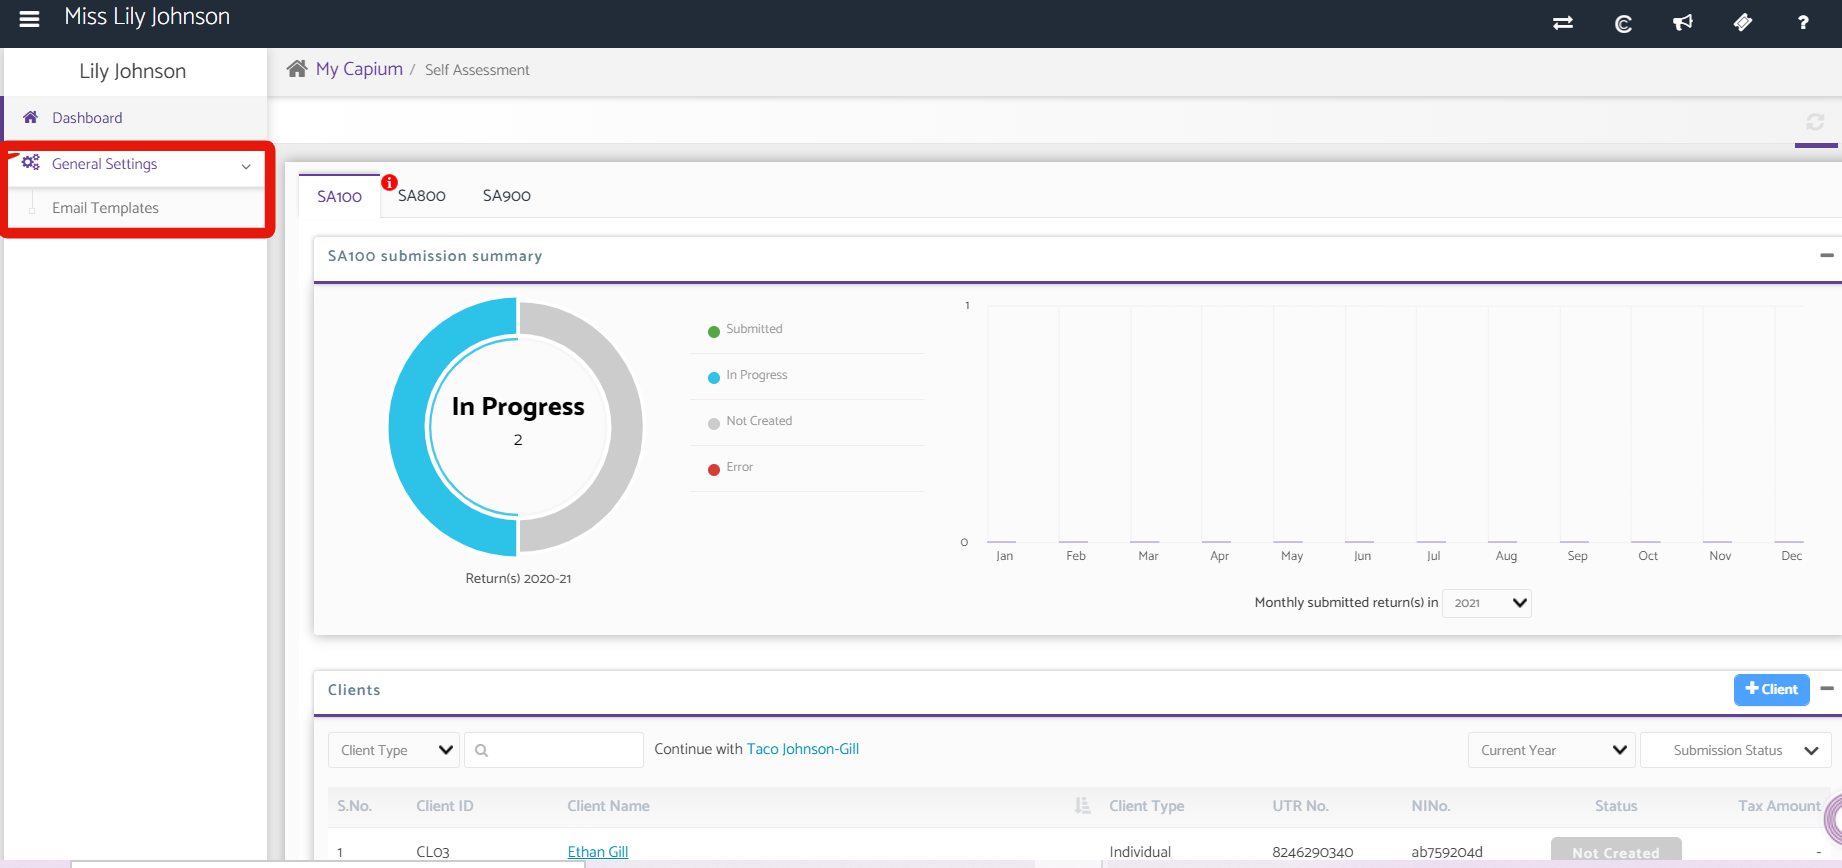Open Email Templates in sidebar

pos(105,208)
